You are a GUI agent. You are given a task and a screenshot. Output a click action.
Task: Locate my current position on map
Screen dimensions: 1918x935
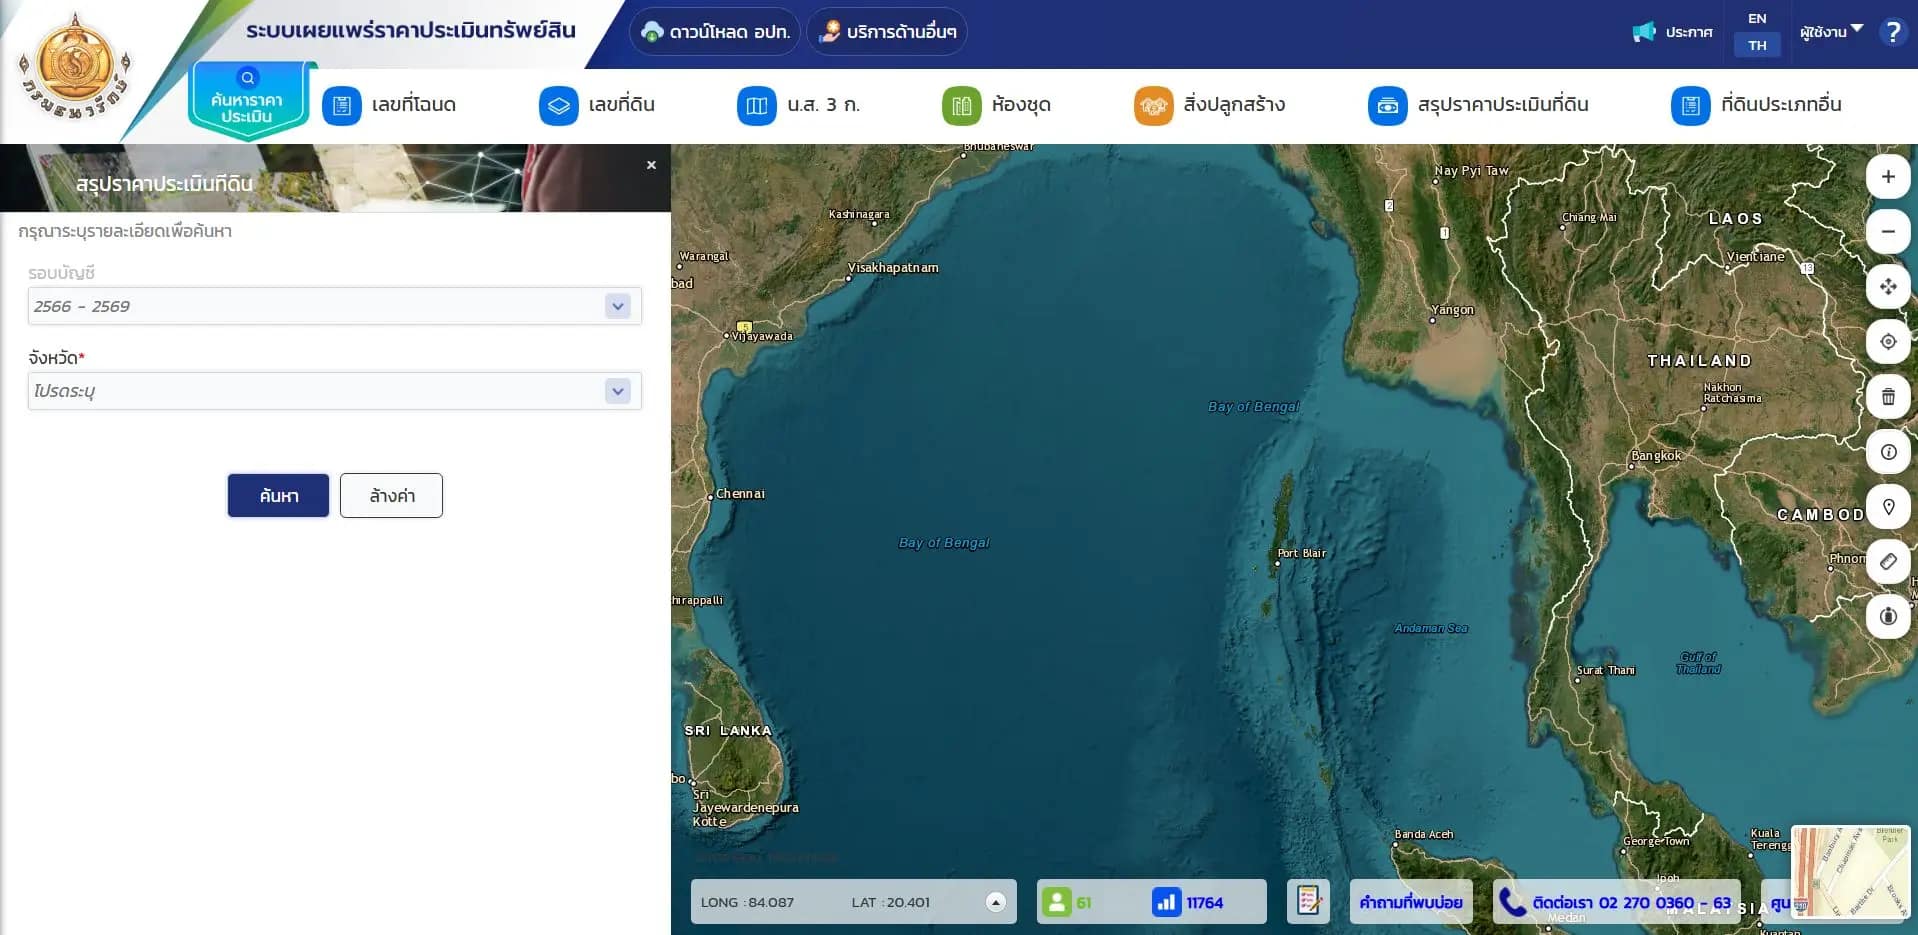click(1887, 342)
